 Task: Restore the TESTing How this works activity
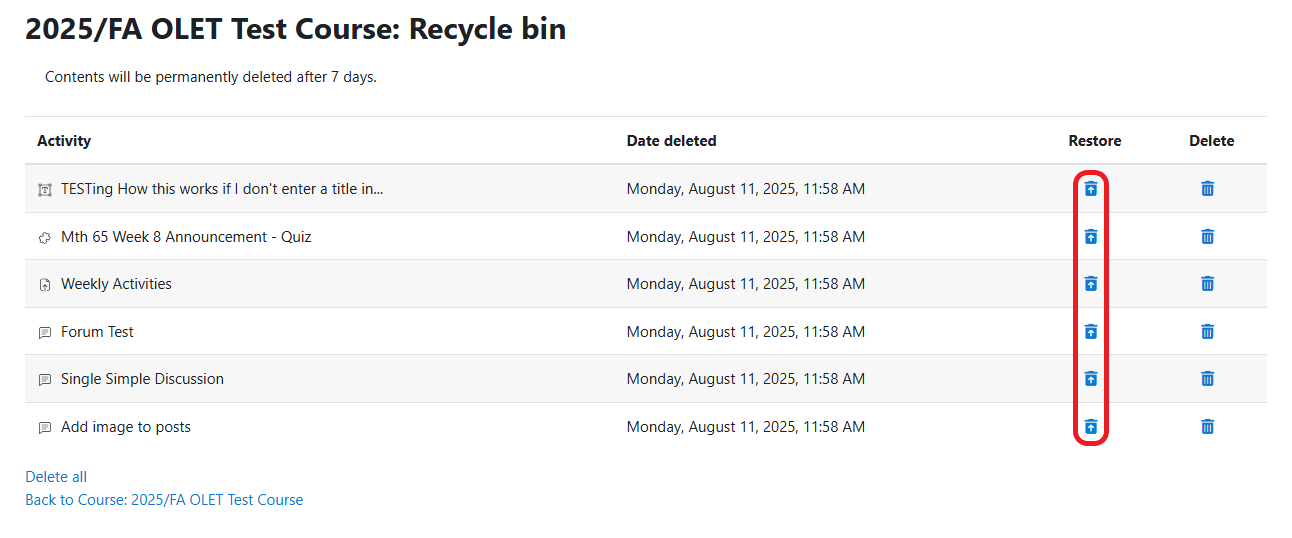coord(1091,188)
